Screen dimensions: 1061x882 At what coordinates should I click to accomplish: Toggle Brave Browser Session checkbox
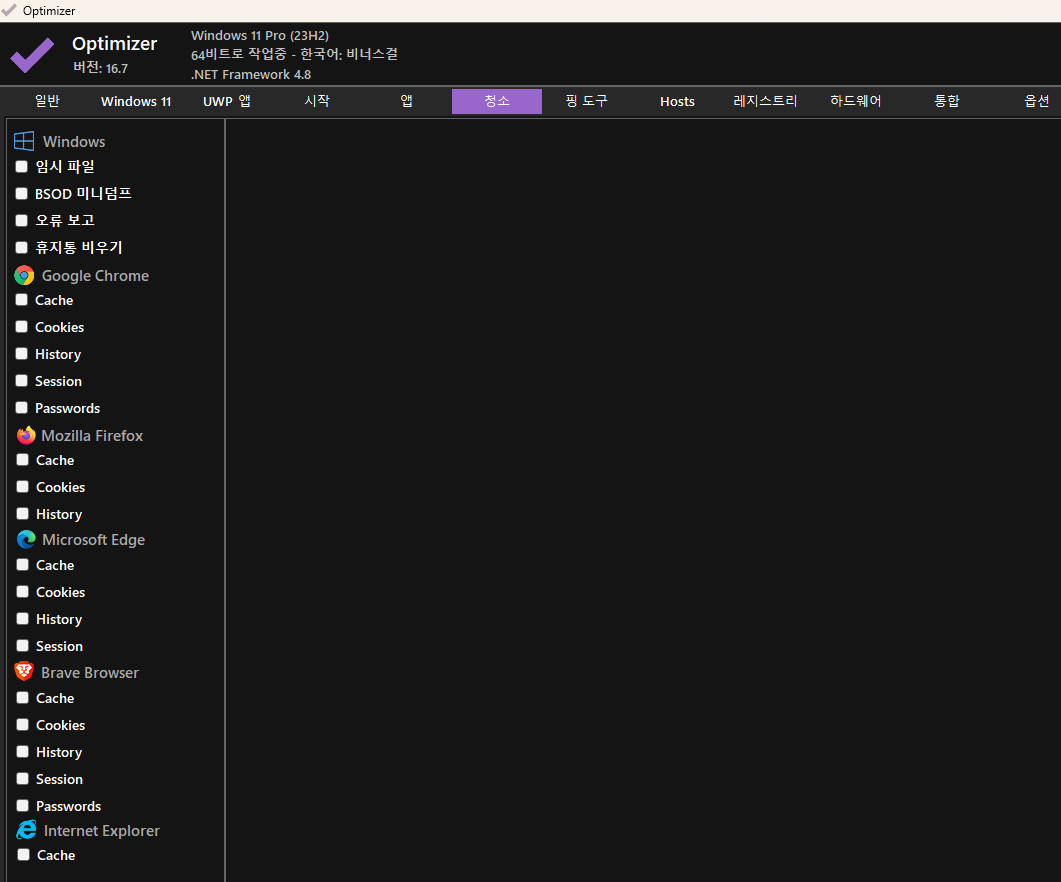click(22, 779)
